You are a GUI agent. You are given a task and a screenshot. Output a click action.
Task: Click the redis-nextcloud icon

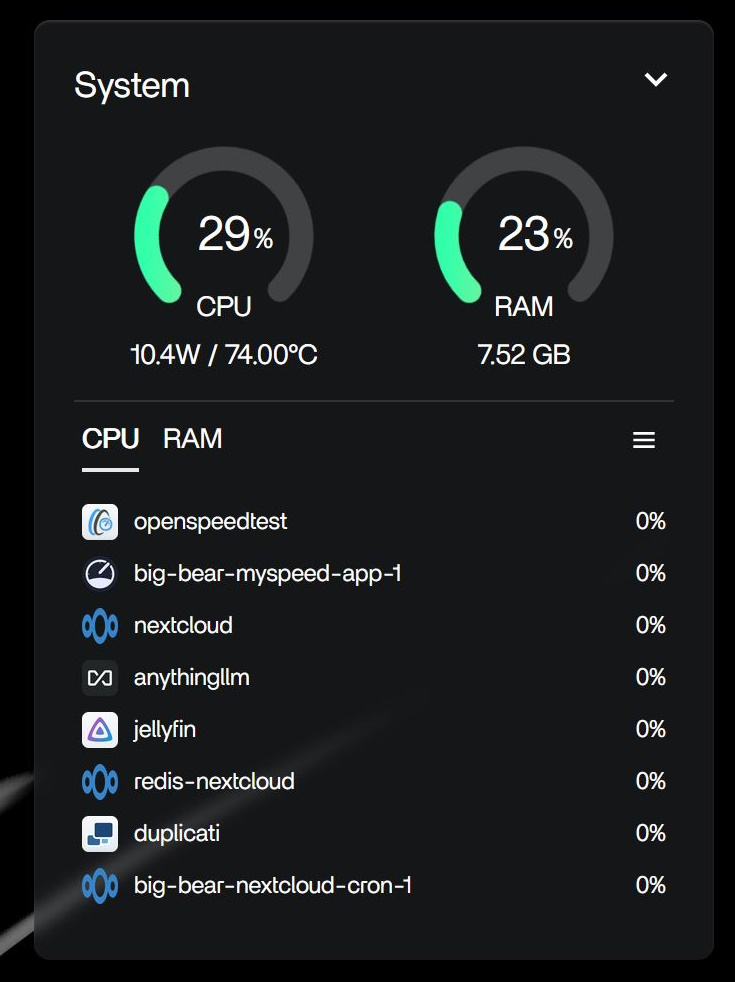(x=100, y=782)
